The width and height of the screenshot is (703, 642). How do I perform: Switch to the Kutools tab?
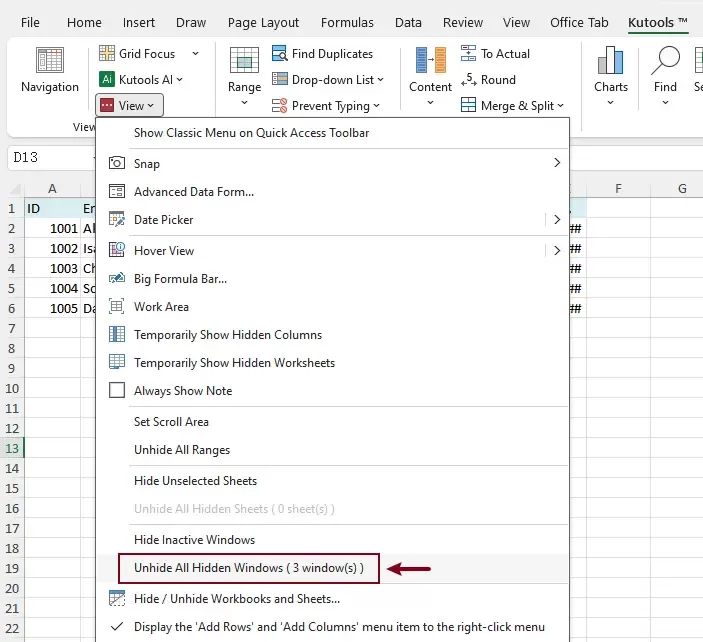point(658,22)
